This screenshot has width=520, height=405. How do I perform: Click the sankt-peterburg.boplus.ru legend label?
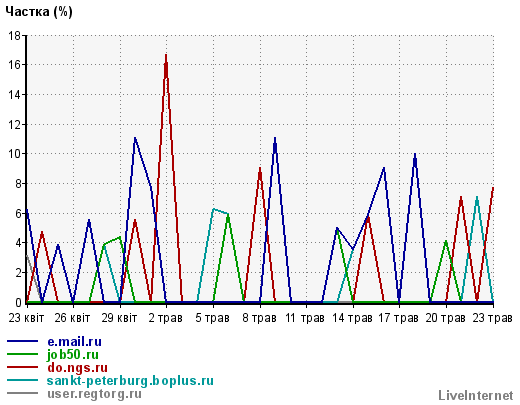[x=130, y=381]
